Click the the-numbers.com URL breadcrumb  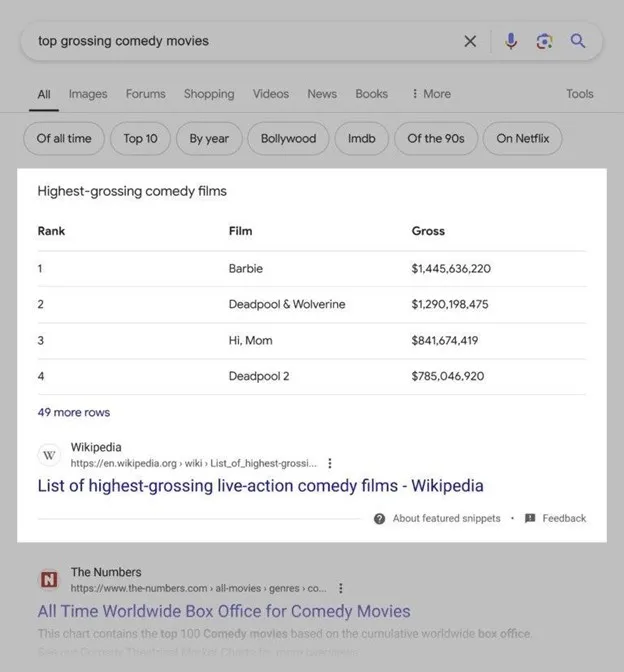click(x=198, y=588)
